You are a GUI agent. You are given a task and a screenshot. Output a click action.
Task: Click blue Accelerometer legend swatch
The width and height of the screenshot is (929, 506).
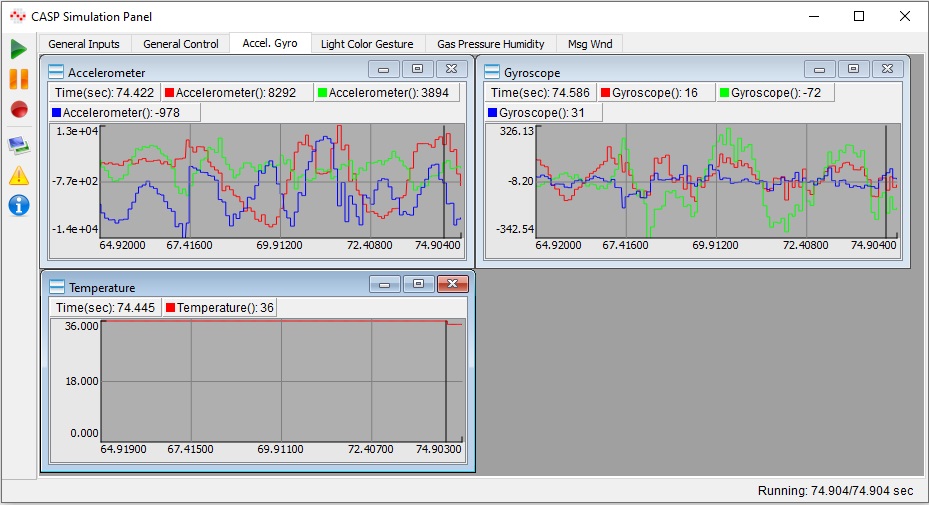click(x=57, y=113)
